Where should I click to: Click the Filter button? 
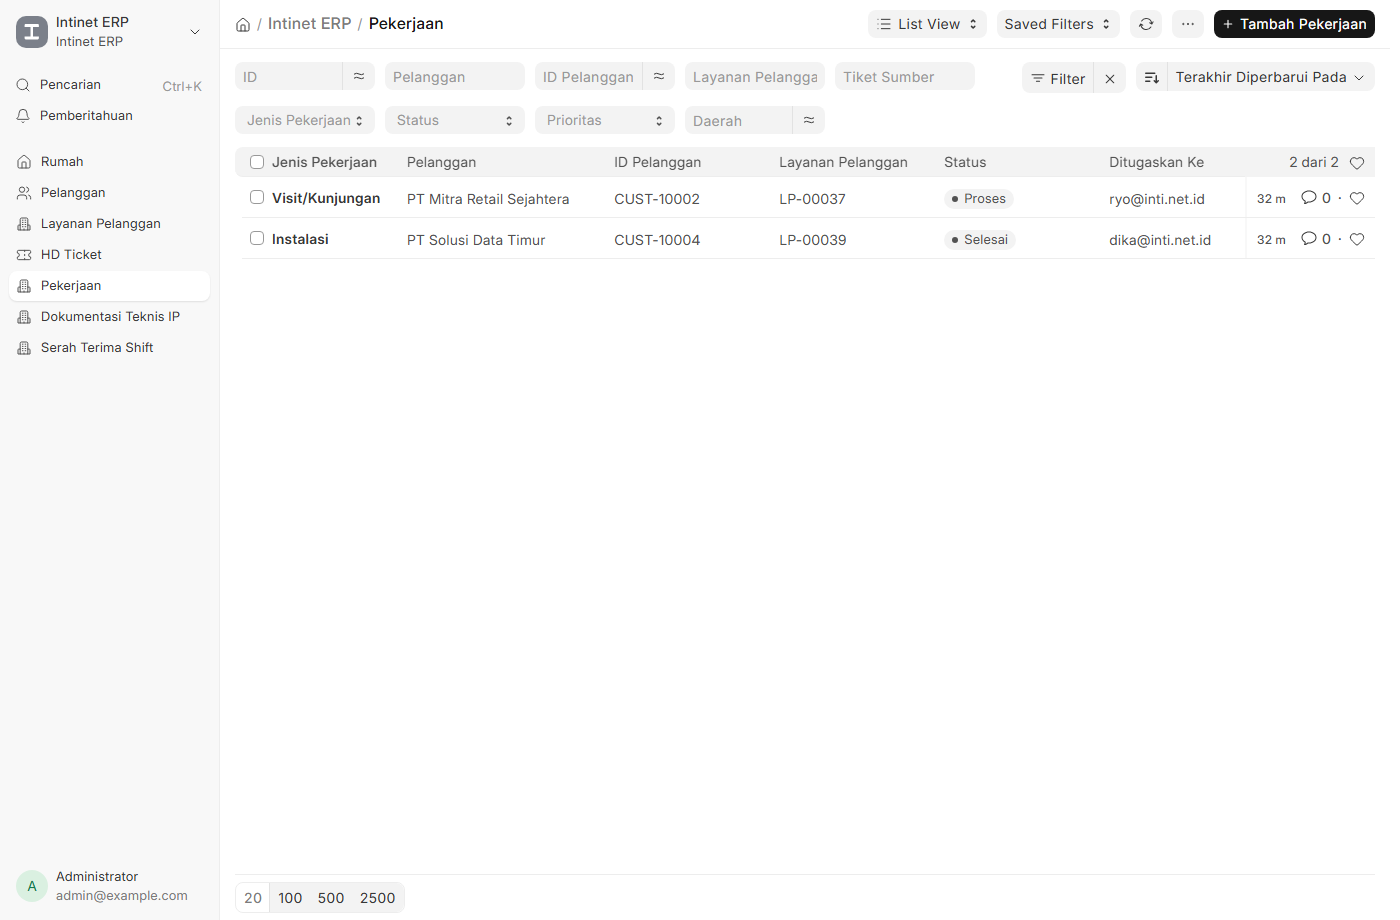(1058, 78)
